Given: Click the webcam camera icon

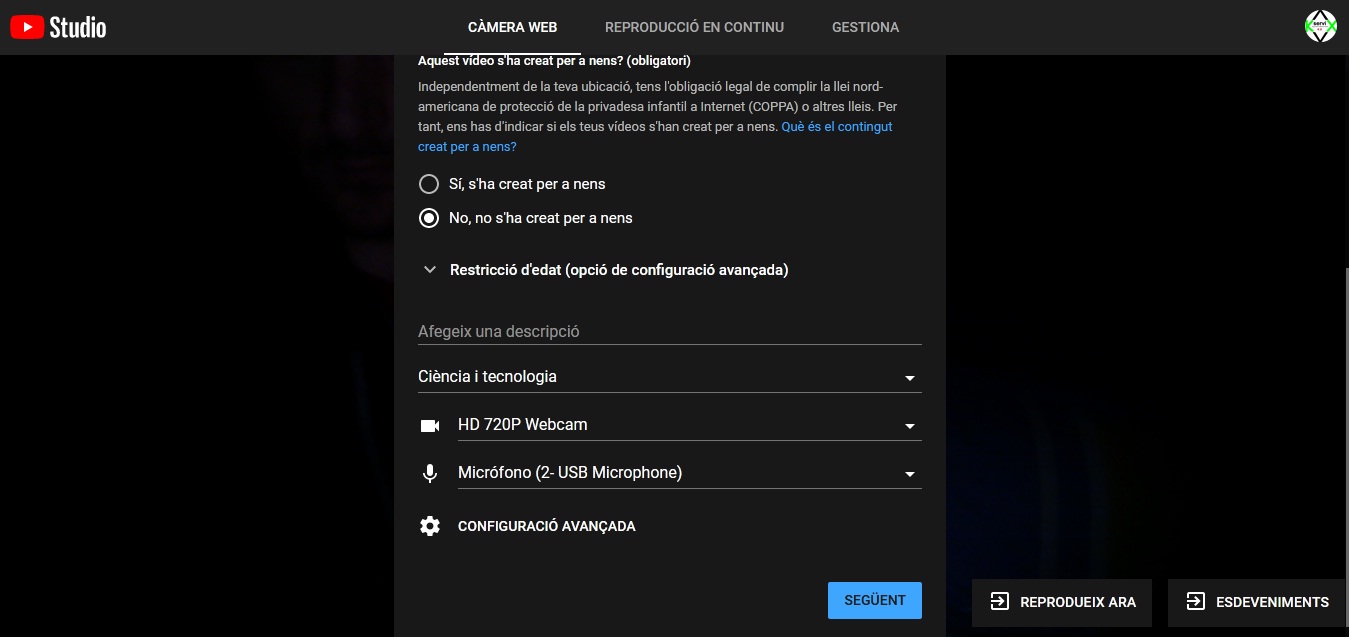Looking at the screenshot, I should click(x=430, y=426).
